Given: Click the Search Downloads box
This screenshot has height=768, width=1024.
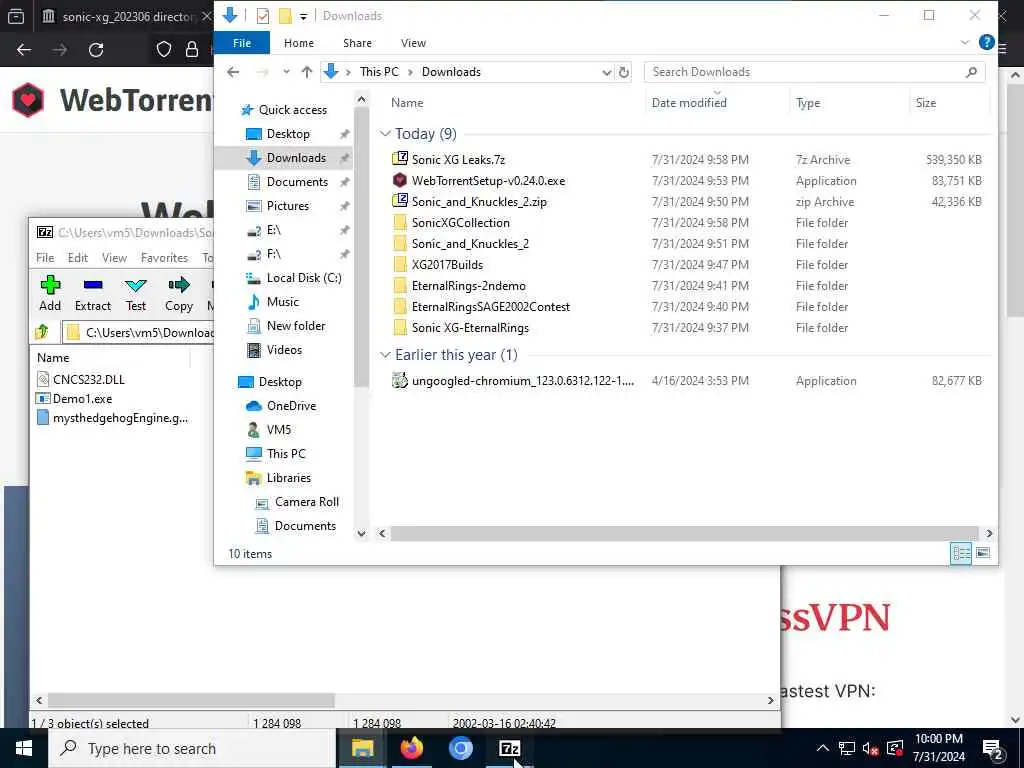Looking at the screenshot, I should pyautogui.click(x=814, y=72).
